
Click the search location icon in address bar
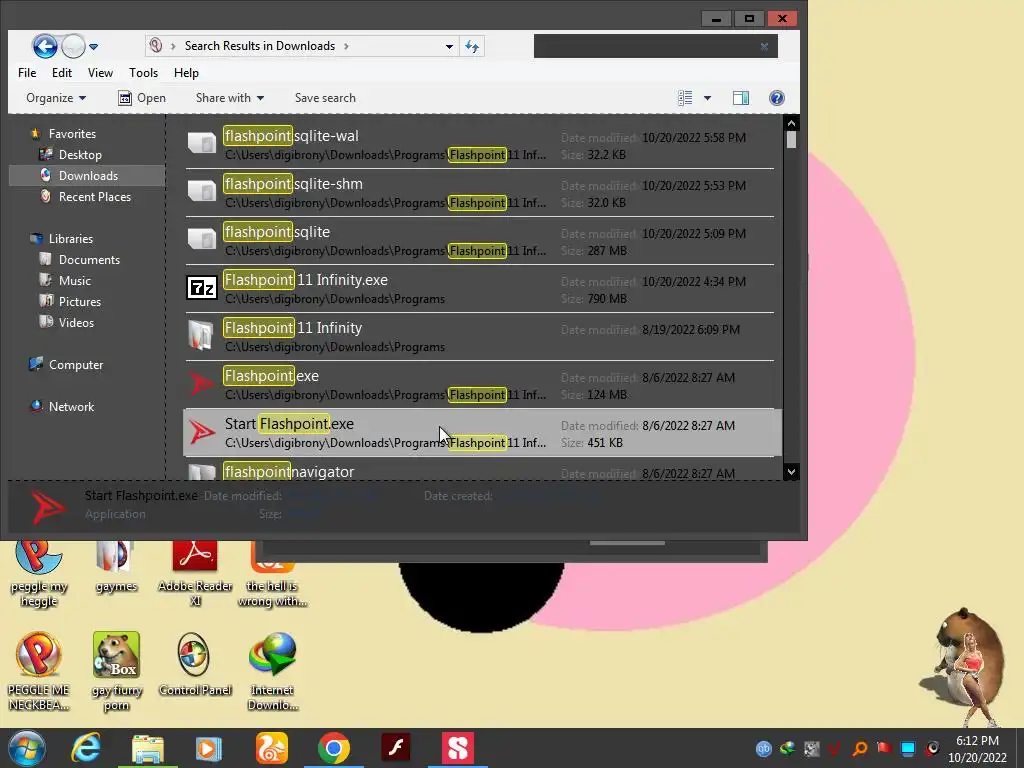tap(156, 46)
